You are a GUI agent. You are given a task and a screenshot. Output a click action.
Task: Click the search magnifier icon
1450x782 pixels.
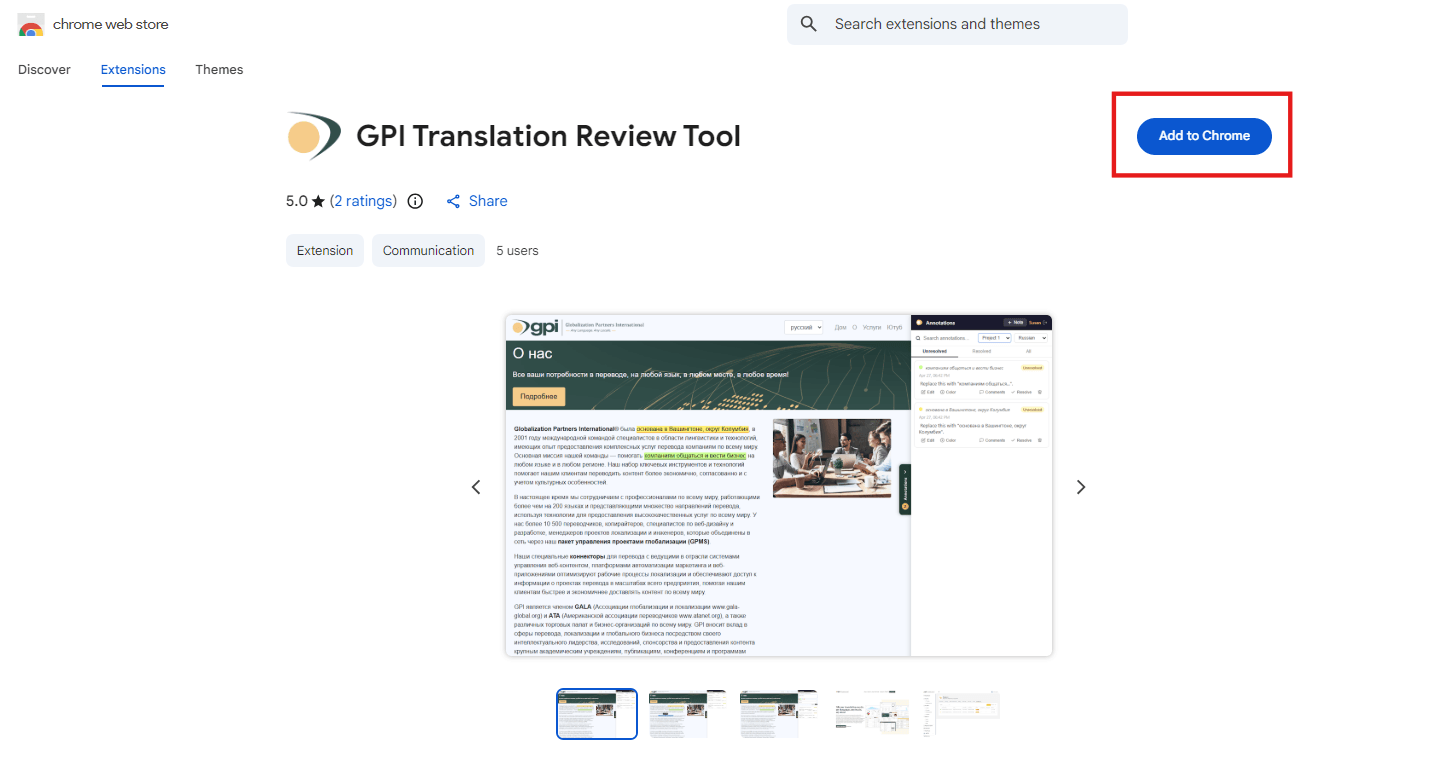pos(809,24)
